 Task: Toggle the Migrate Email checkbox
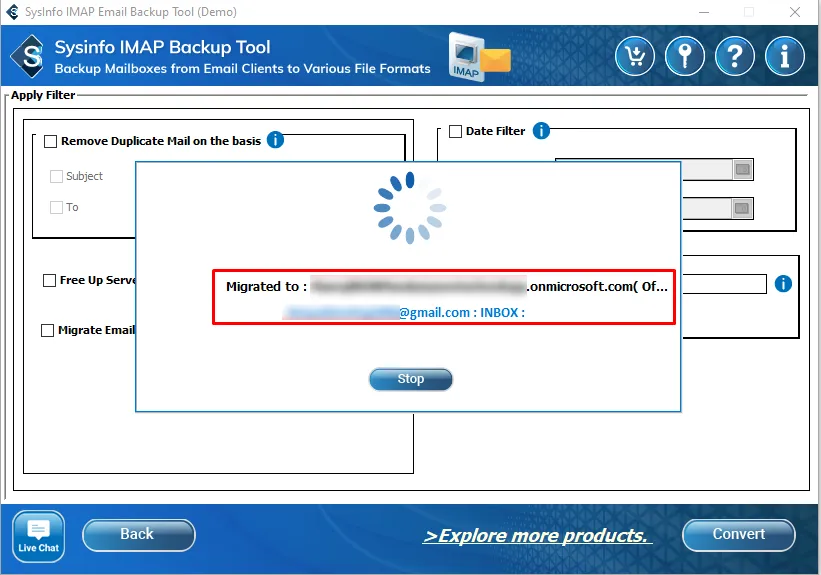point(47,330)
